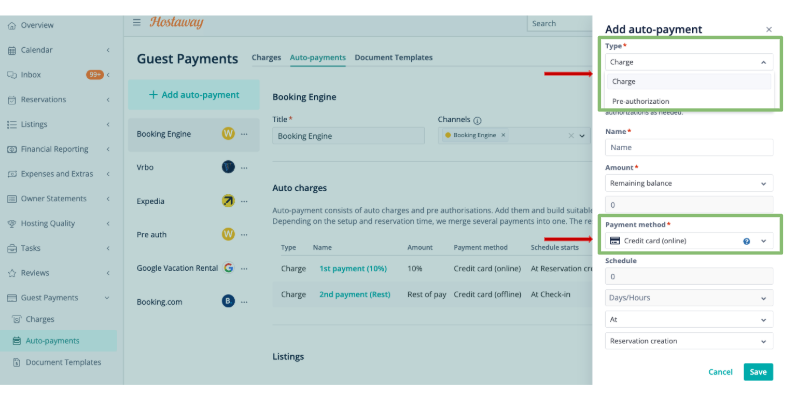The width and height of the screenshot is (791, 403).
Task: Select the Booking.com list item
Action: pyautogui.click(x=194, y=302)
